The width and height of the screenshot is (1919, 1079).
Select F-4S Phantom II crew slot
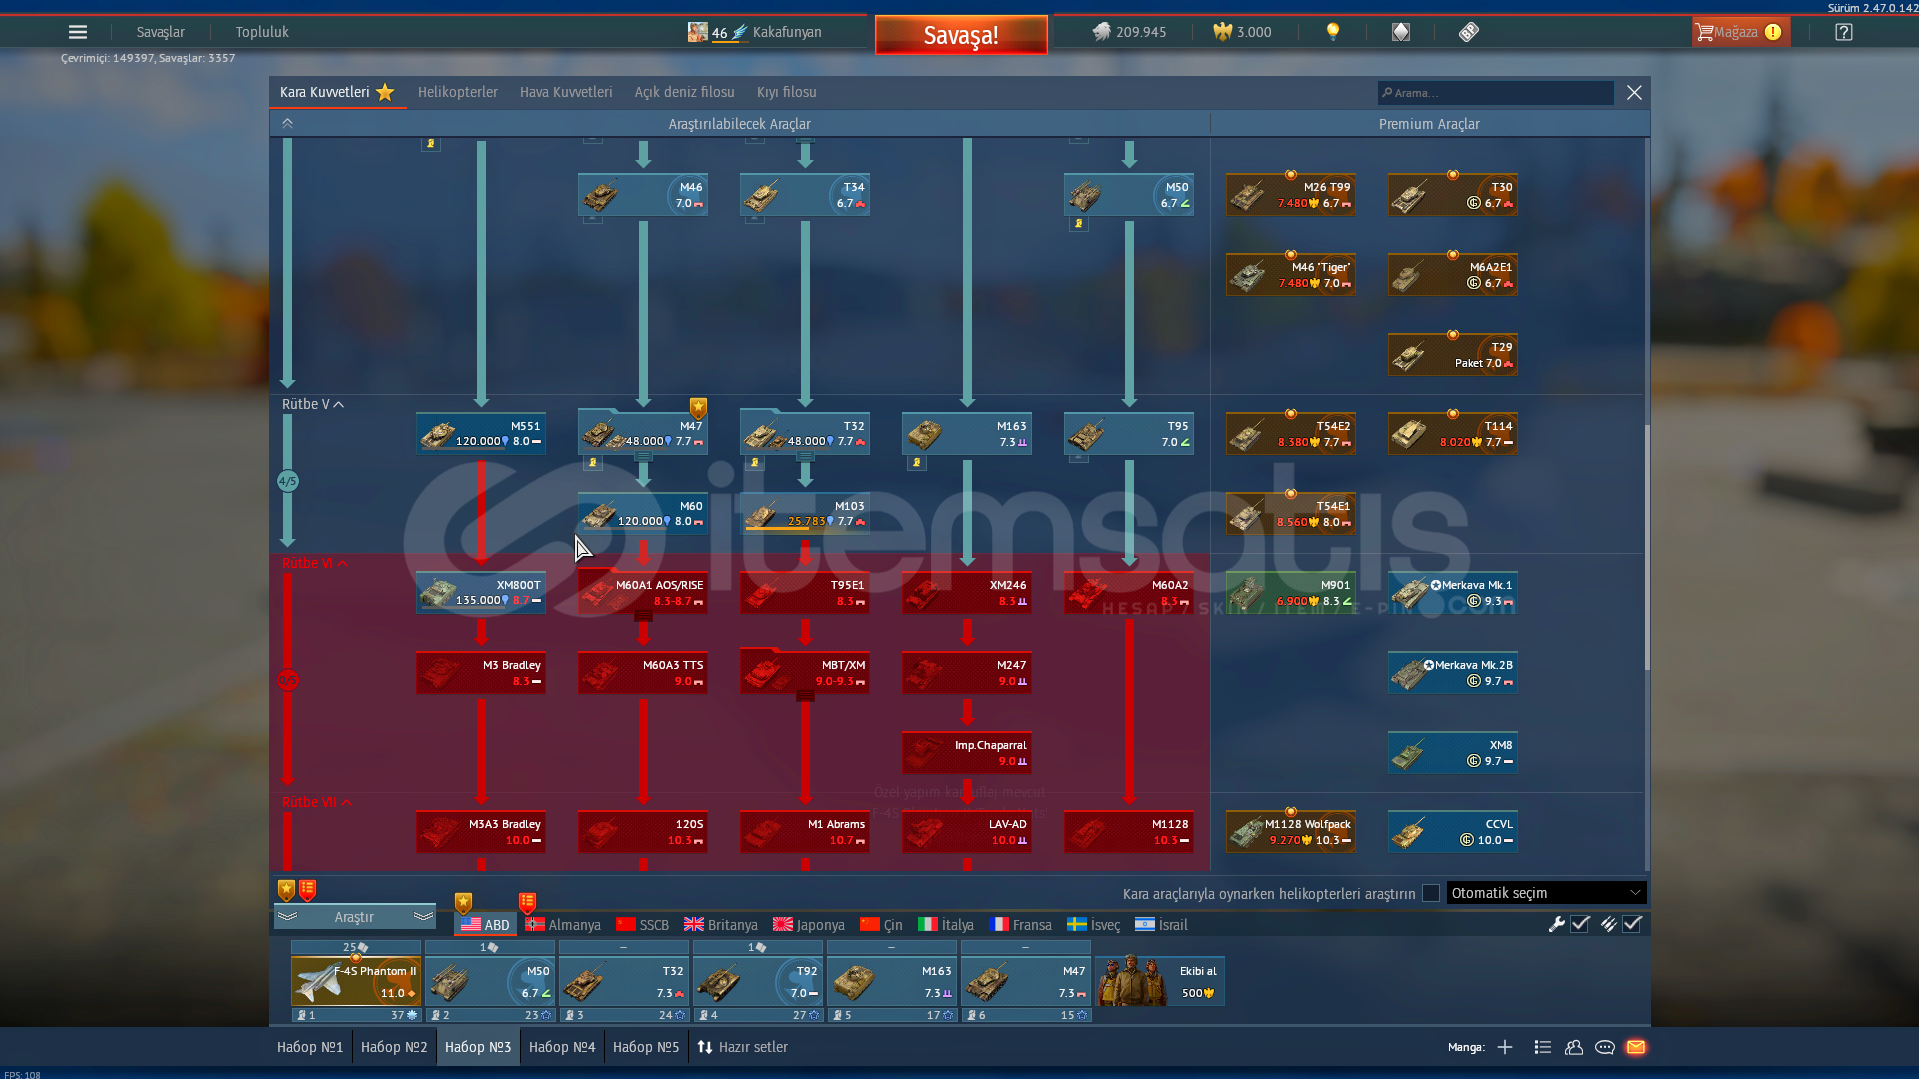tap(356, 980)
